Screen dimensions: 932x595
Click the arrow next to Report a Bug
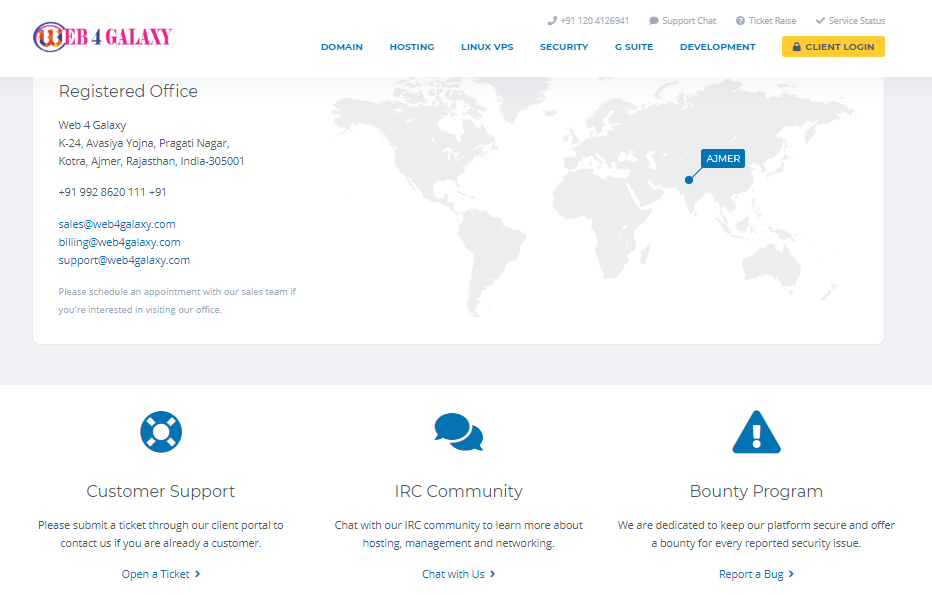(x=791, y=574)
